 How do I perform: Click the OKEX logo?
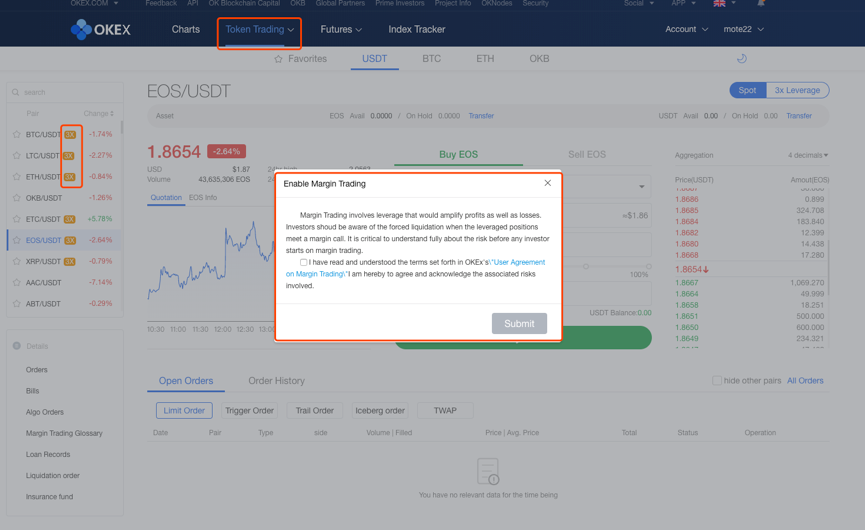click(100, 29)
